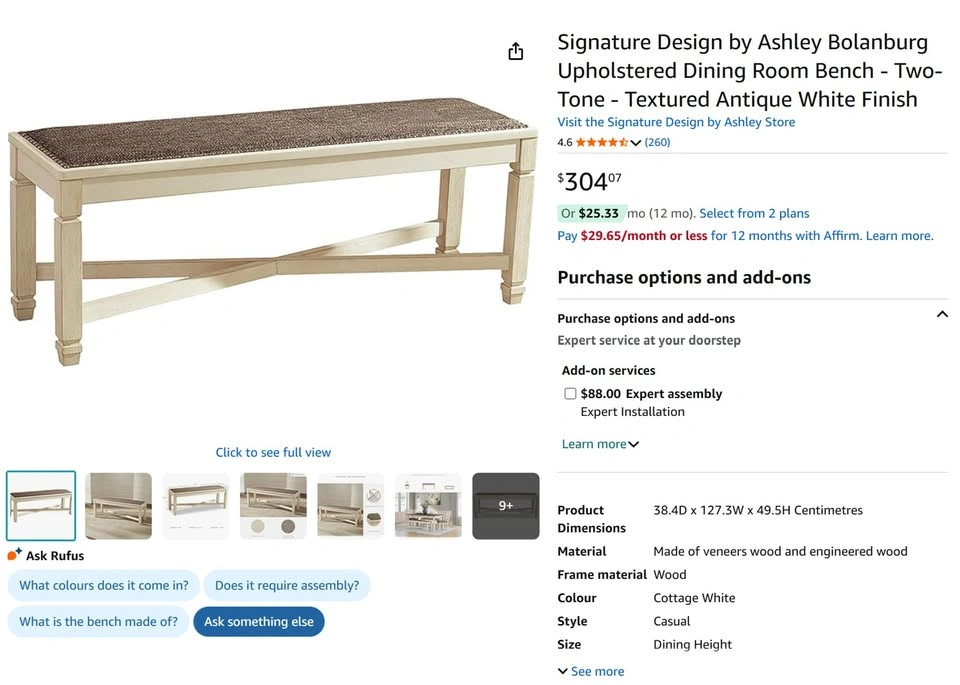Expand See more product details
The image size is (960, 685).
pyautogui.click(x=591, y=671)
